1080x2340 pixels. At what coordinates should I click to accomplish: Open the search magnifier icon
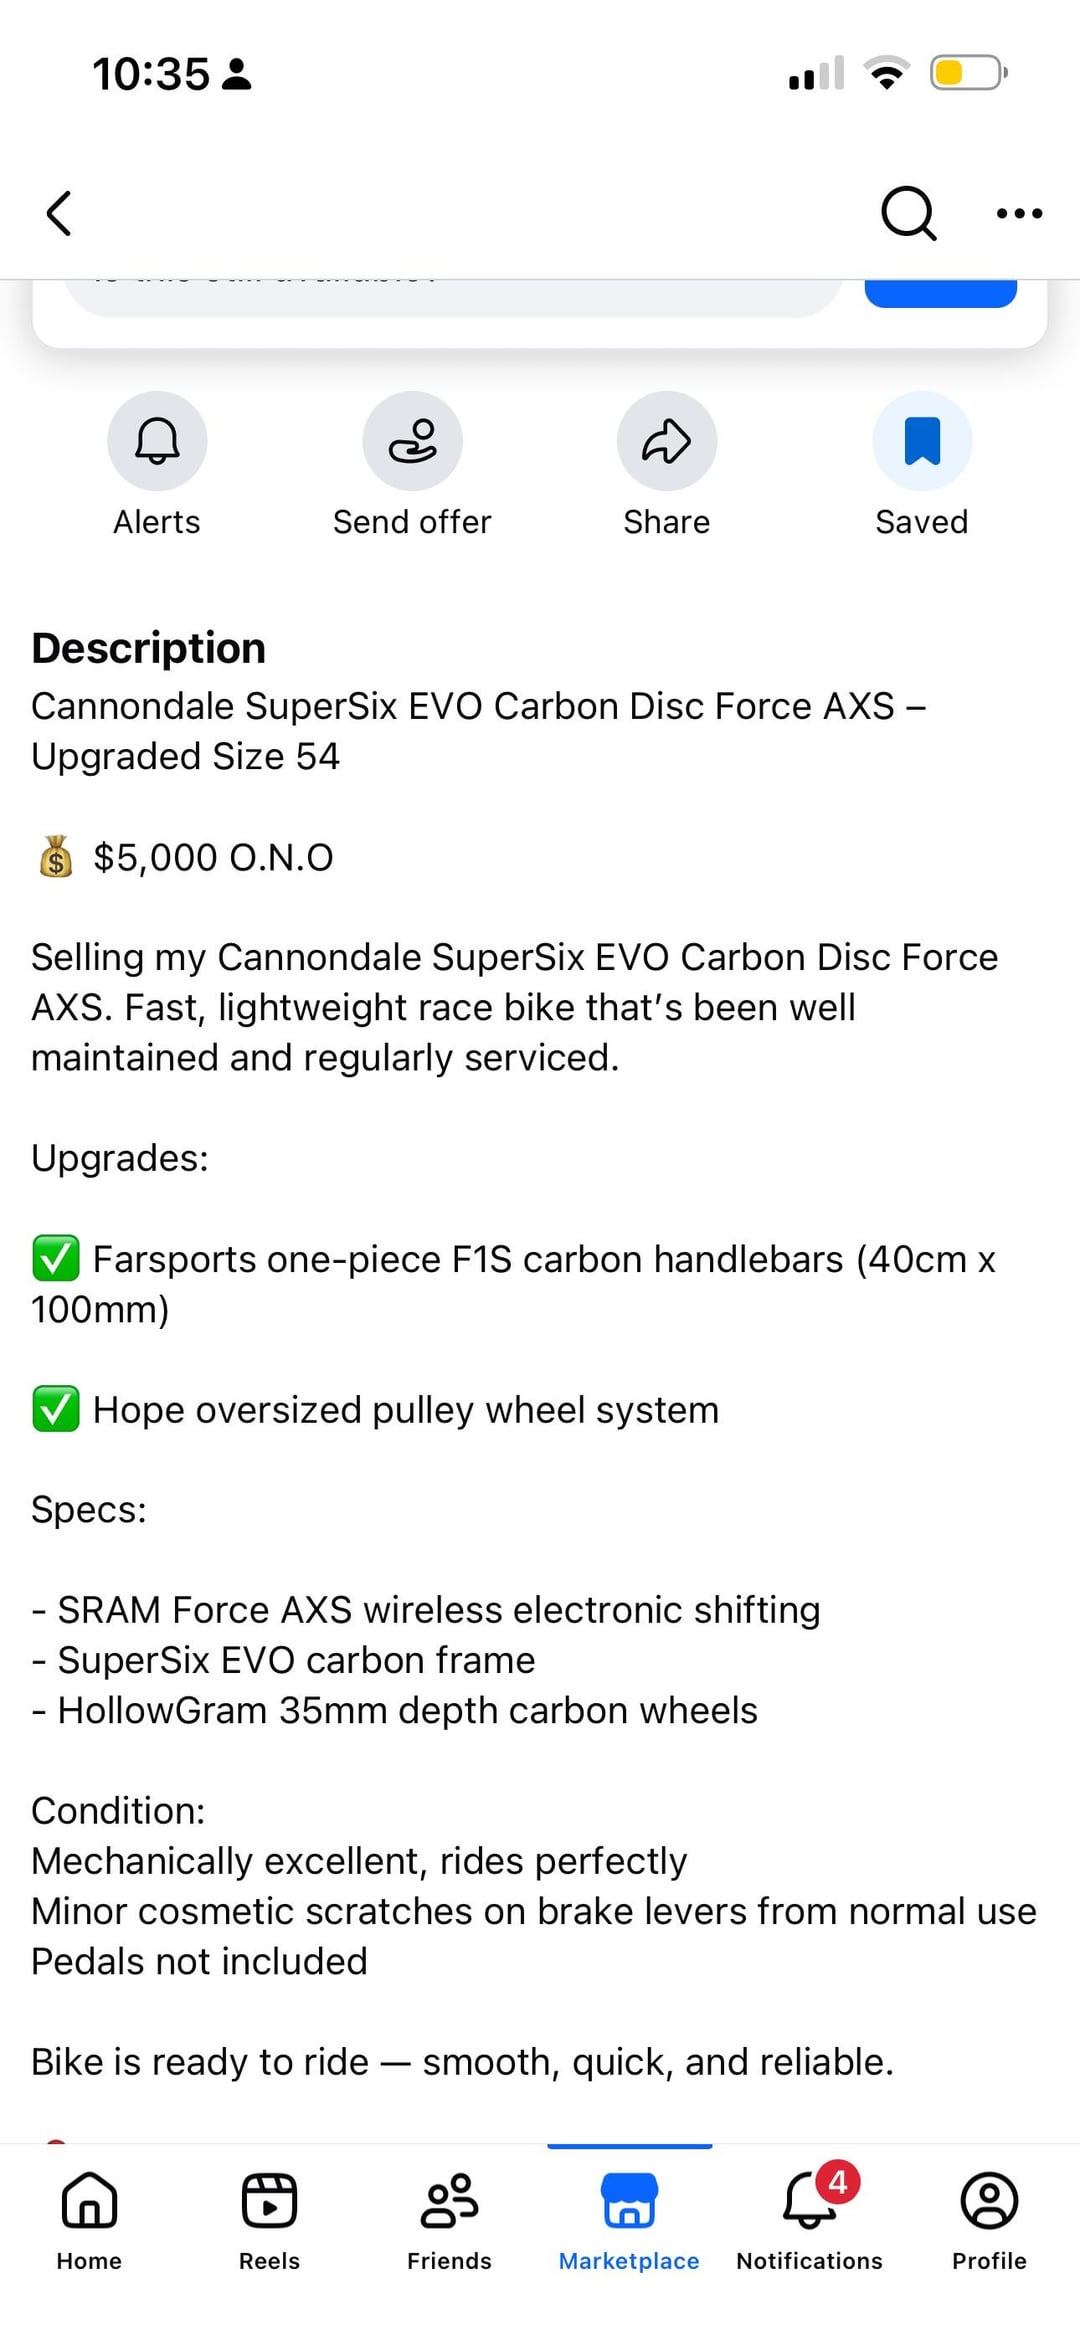(x=908, y=213)
